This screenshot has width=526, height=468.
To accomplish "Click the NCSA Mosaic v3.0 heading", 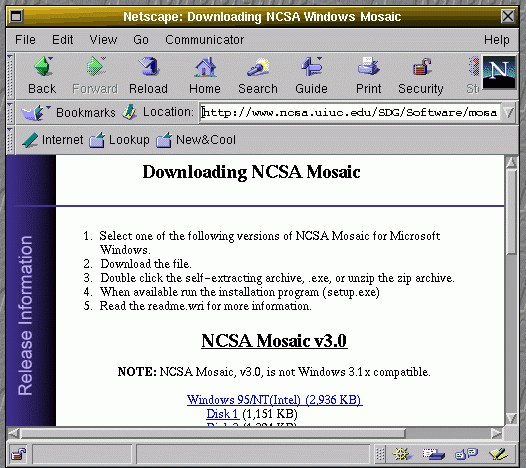I will [274, 341].
